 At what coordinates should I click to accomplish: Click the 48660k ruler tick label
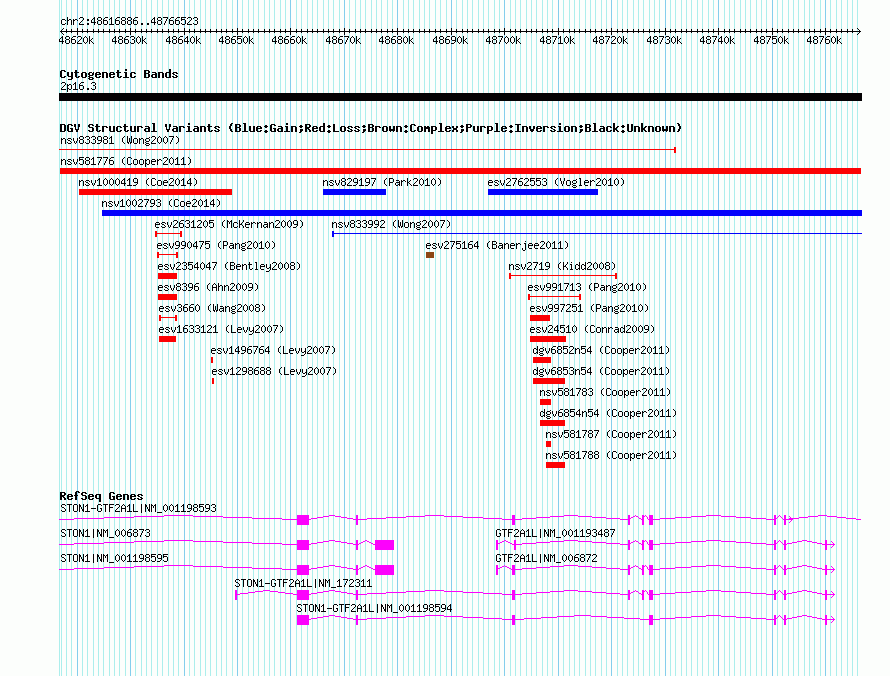[289, 40]
